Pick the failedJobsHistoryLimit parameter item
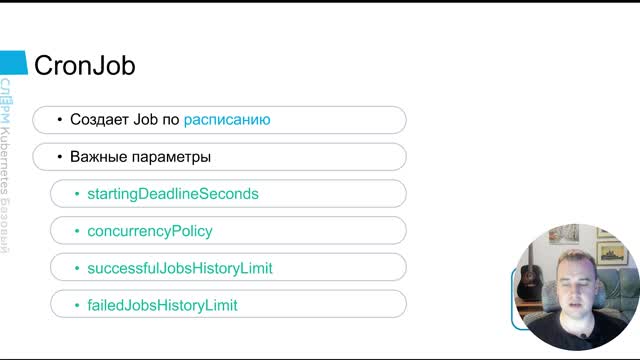Image resolution: width=640 pixels, height=360 pixels. [228, 304]
